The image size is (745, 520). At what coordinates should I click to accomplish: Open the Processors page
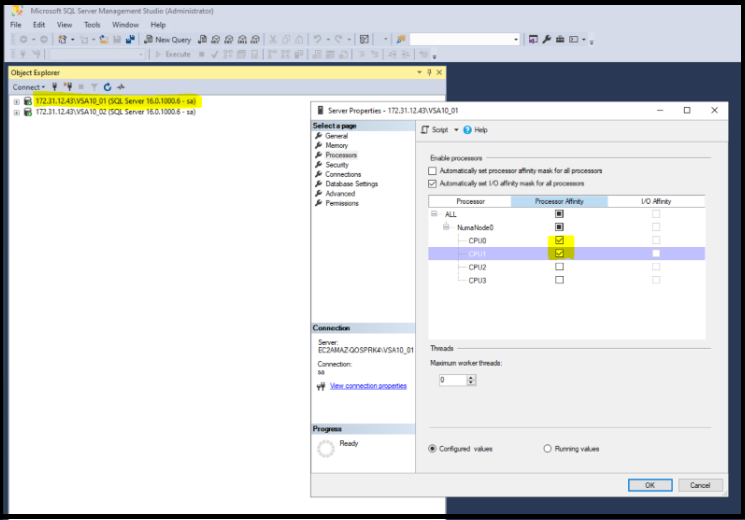tap(341, 155)
